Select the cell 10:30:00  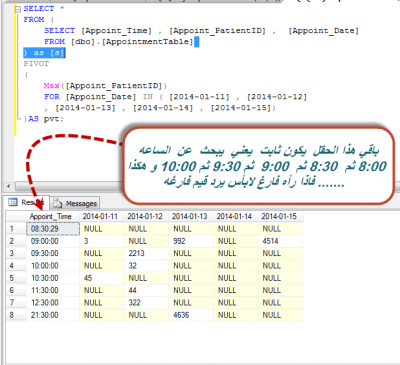[x=53, y=278]
